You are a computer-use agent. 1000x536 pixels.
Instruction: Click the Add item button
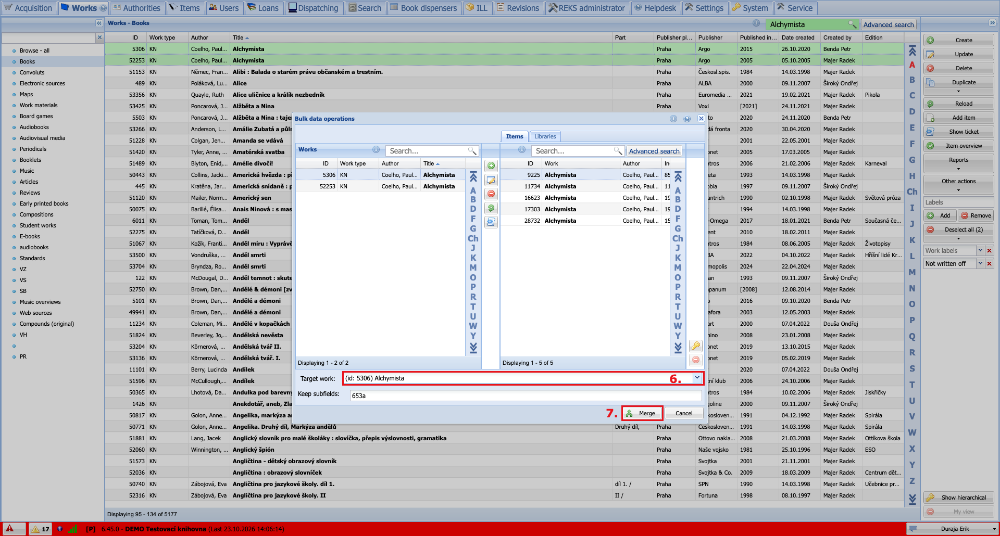(x=959, y=118)
